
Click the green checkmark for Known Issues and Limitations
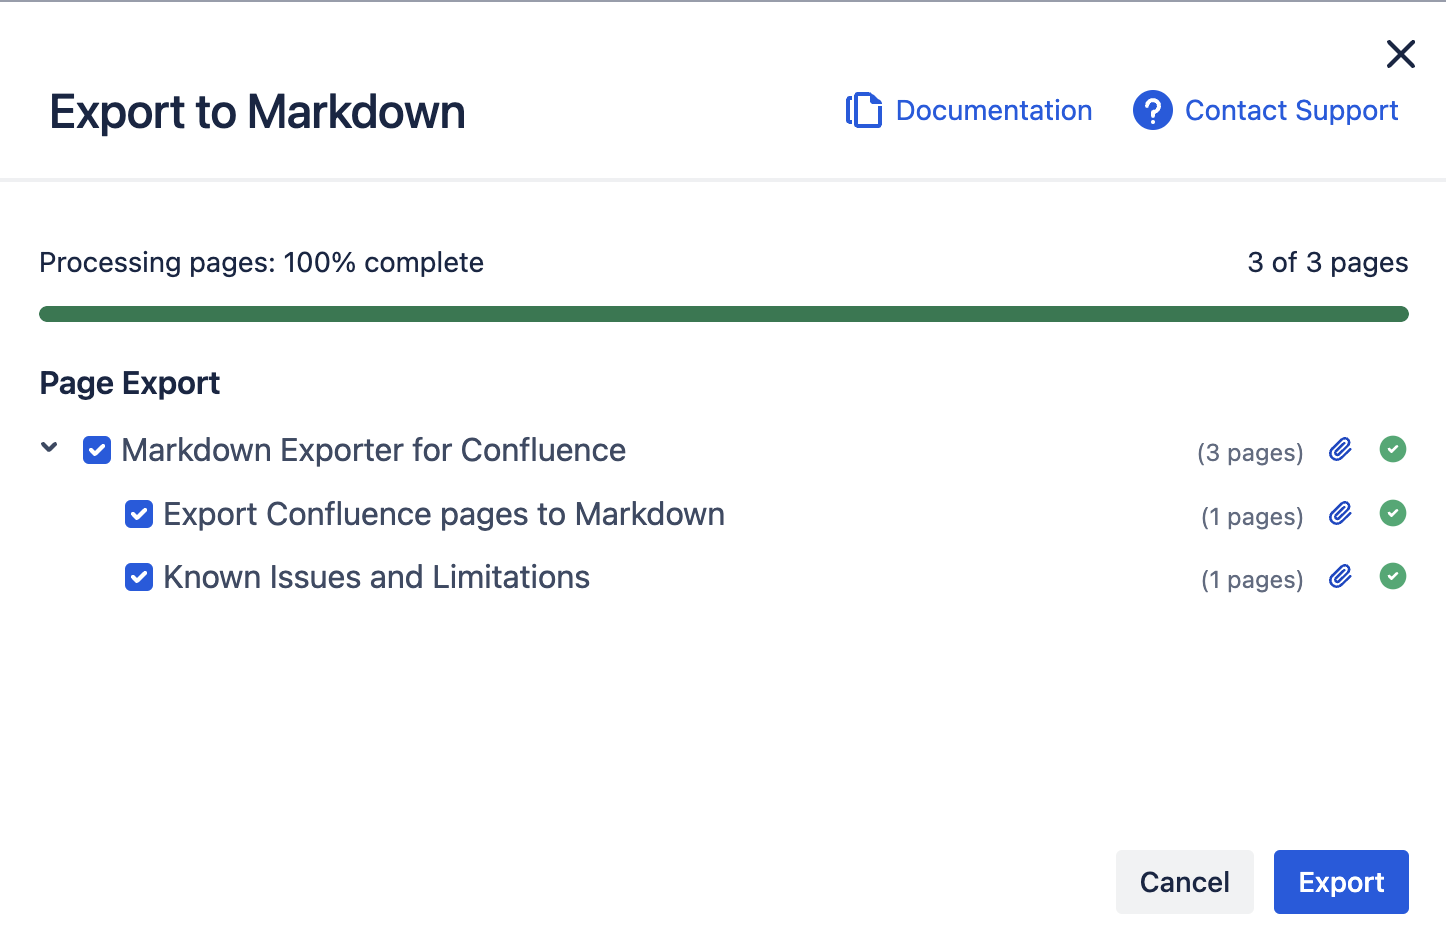pos(1393,576)
